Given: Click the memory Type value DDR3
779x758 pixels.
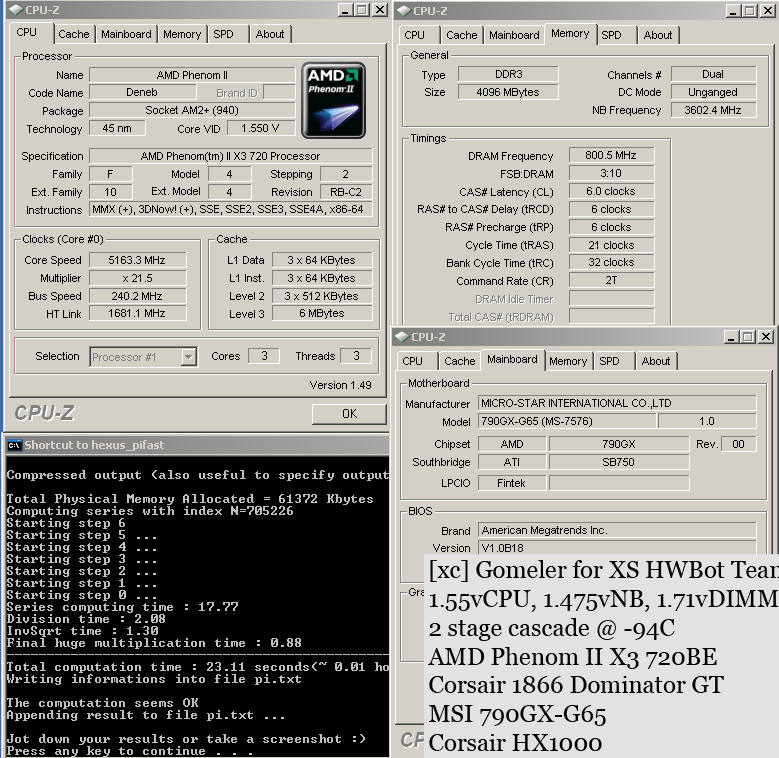Looking at the screenshot, I should pyautogui.click(x=508, y=74).
